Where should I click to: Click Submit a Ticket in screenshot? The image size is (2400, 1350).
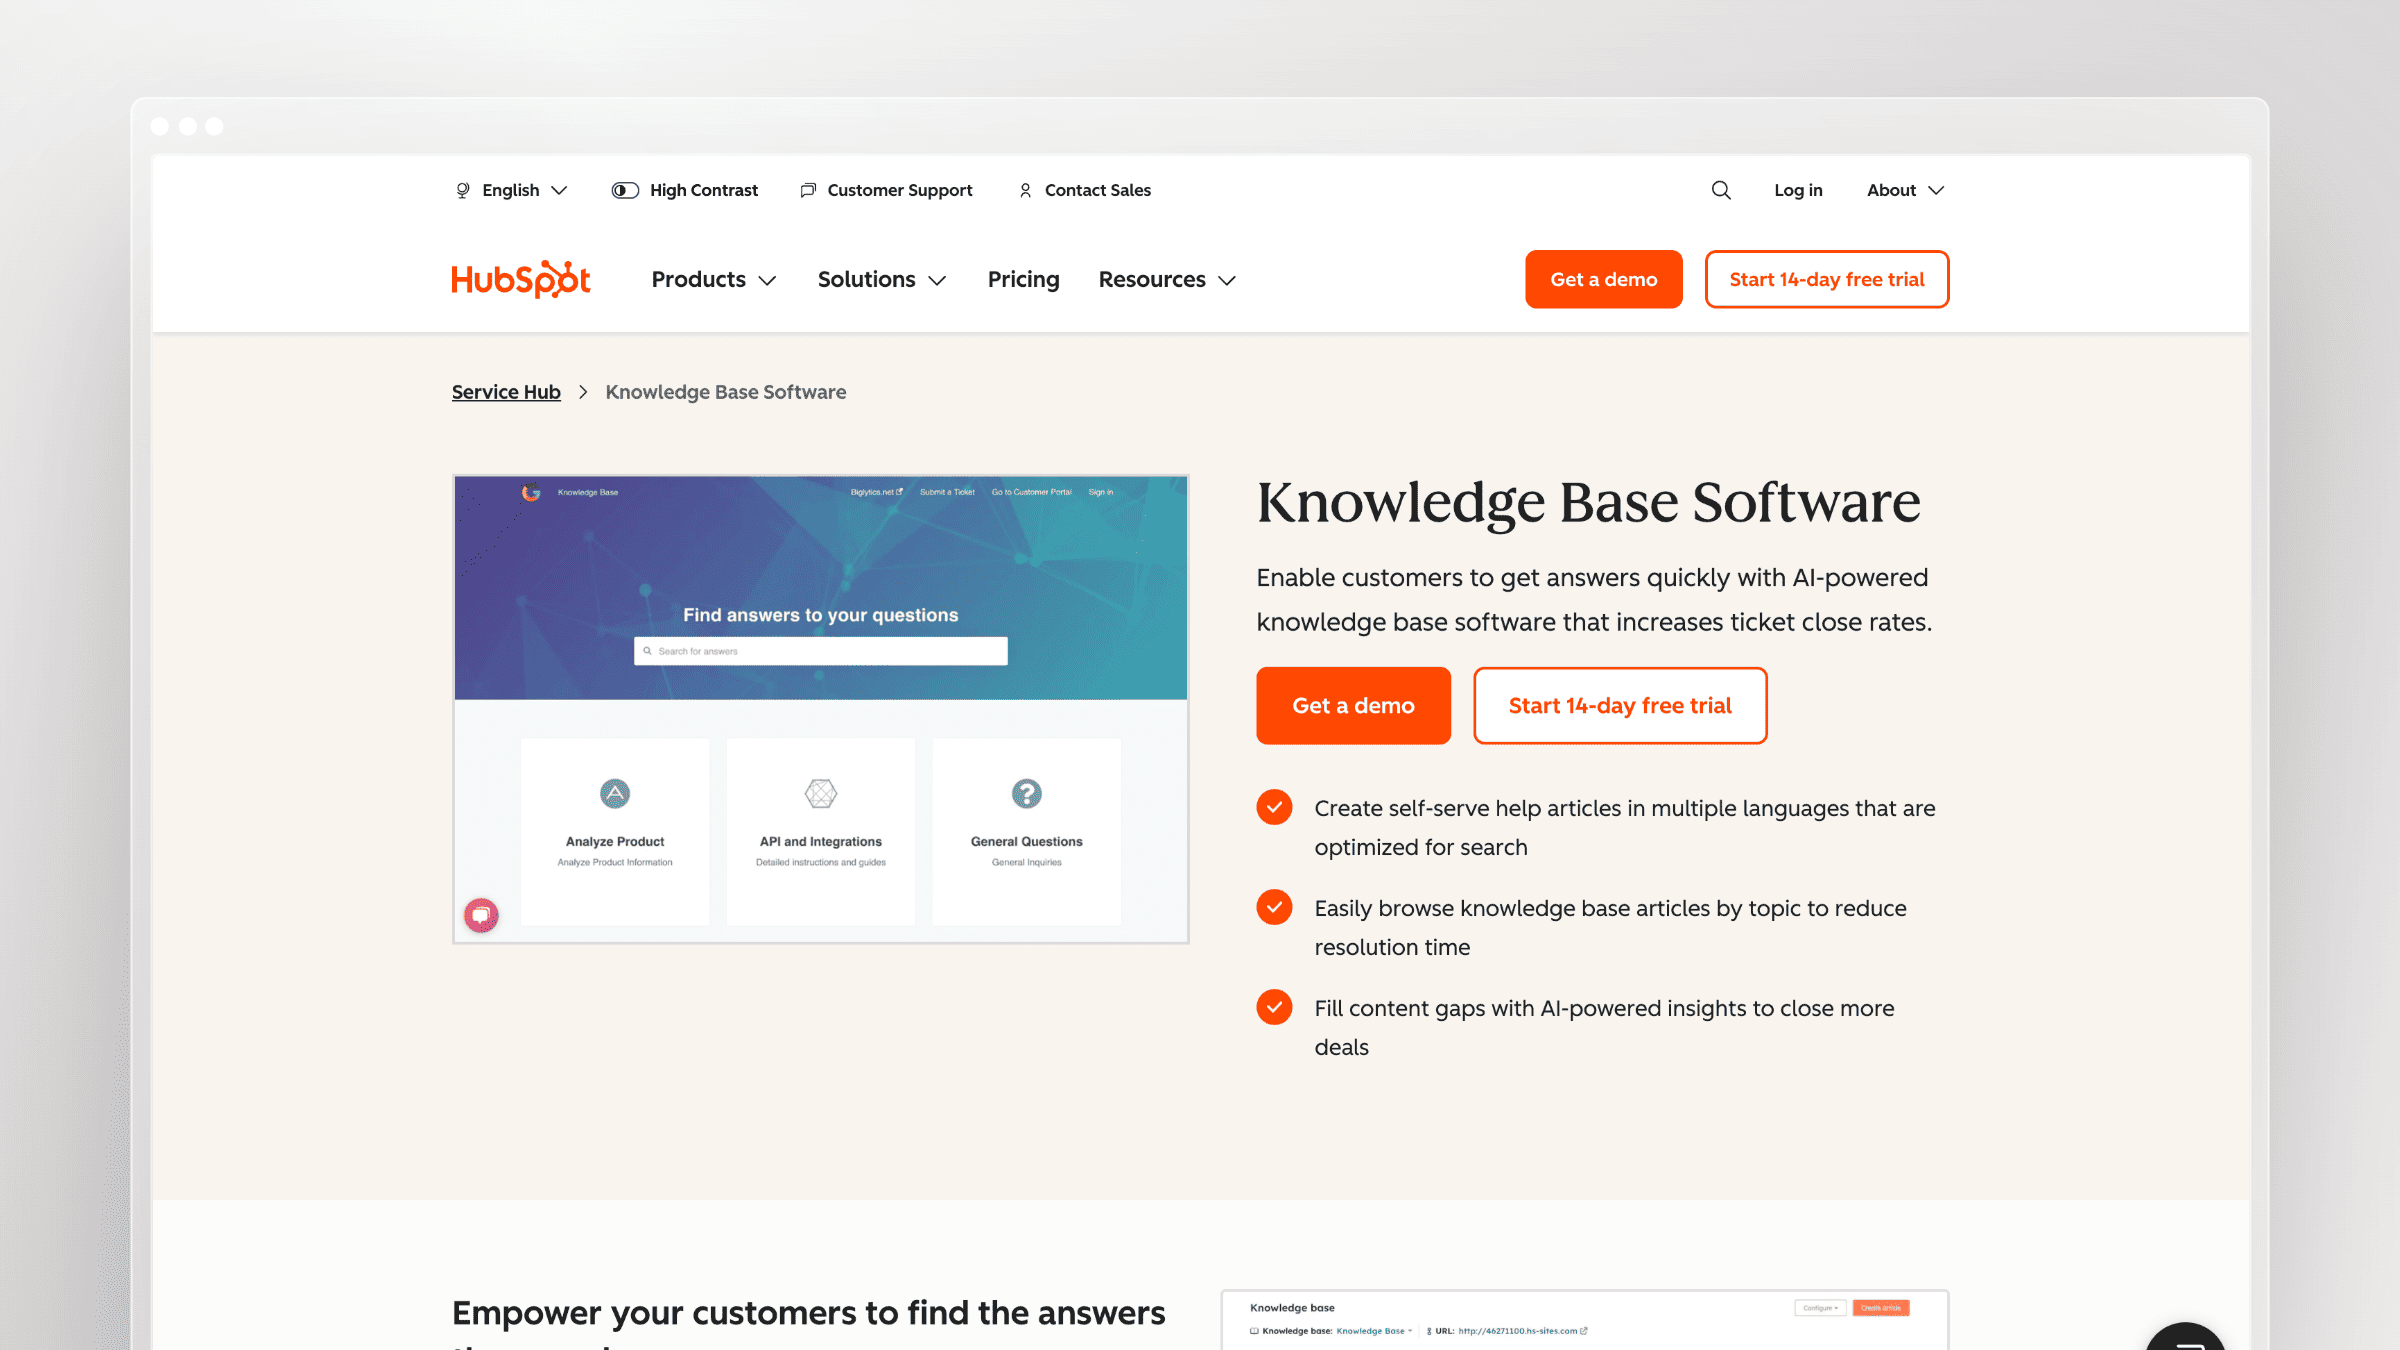947,492
